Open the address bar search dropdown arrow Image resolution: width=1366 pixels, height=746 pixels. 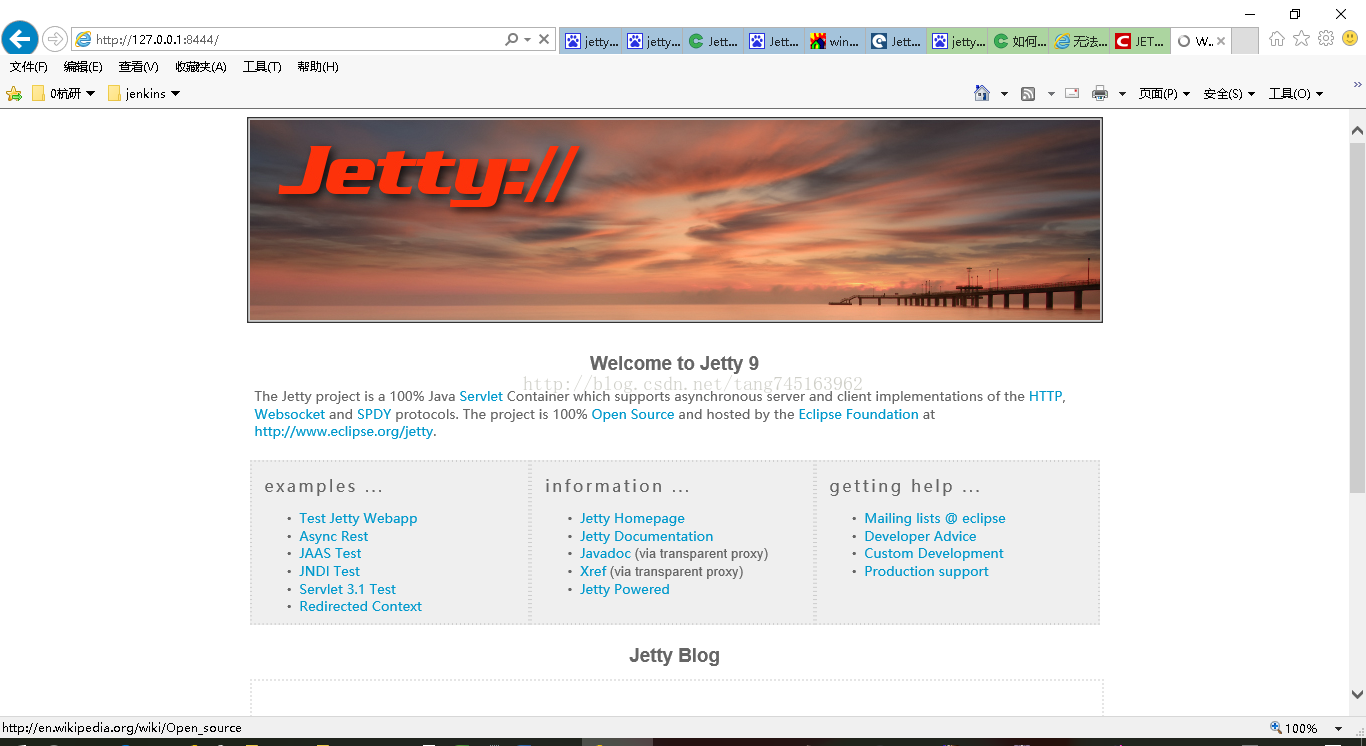527,40
